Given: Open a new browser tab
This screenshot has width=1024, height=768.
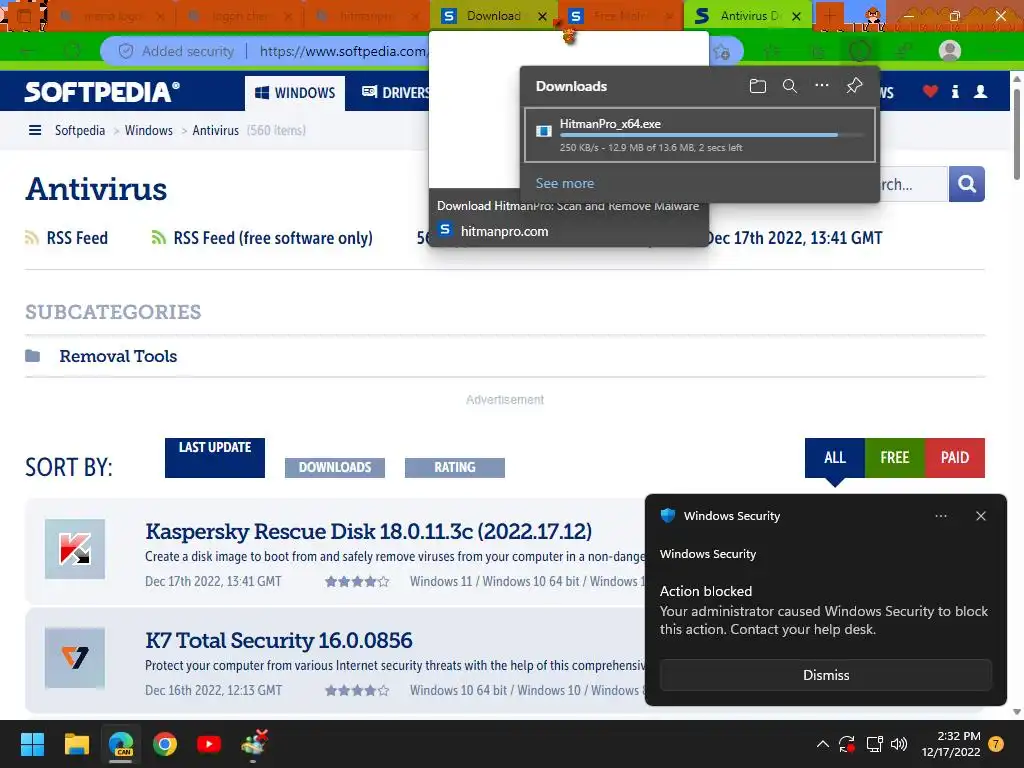Looking at the screenshot, I should [829, 15].
